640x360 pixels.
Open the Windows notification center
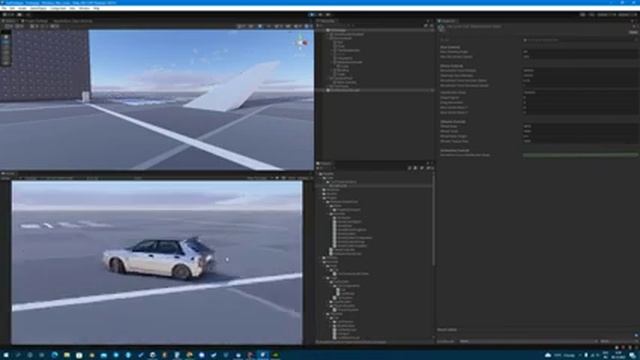632,355
